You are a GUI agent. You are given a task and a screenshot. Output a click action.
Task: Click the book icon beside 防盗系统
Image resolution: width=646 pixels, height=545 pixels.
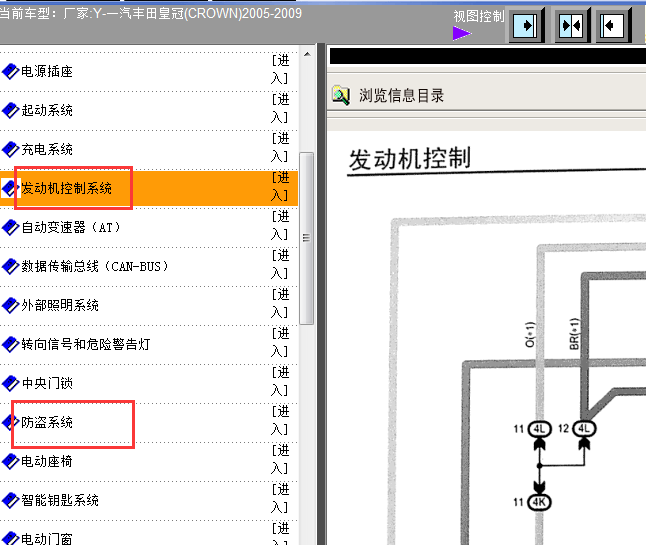pyautogui.click(x=10, y=422)
